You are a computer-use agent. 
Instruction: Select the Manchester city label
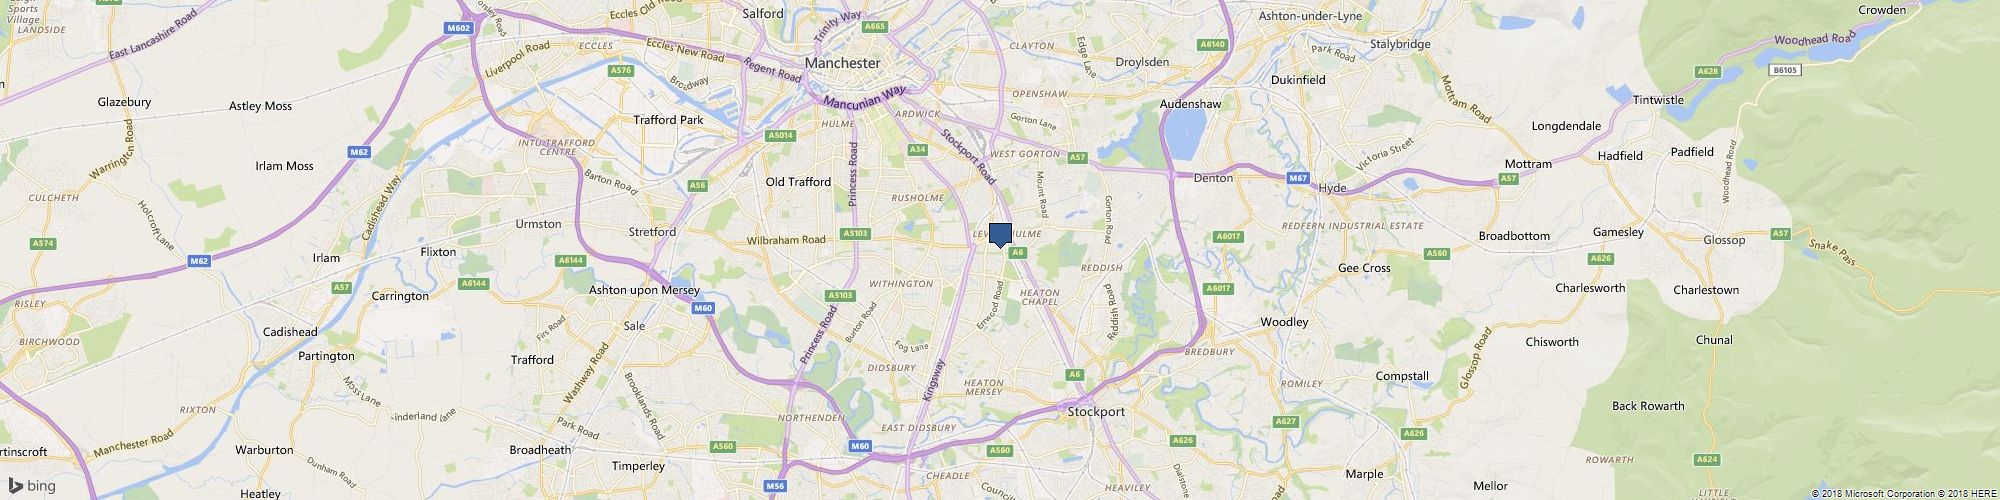point(842,63)
